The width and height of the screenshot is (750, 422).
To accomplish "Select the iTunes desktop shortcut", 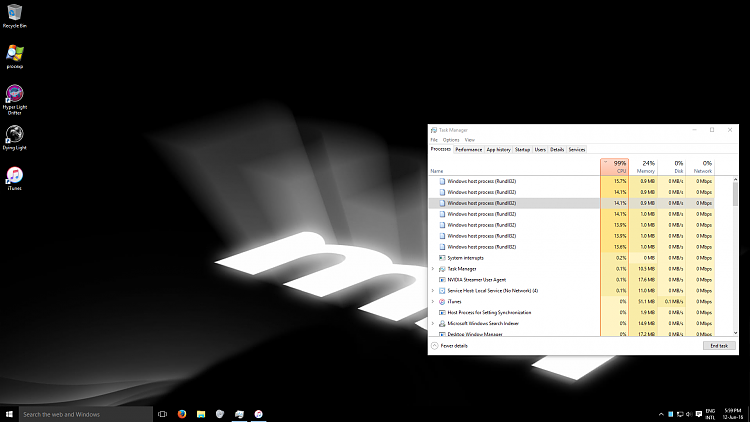I will [x=14, y=178].
